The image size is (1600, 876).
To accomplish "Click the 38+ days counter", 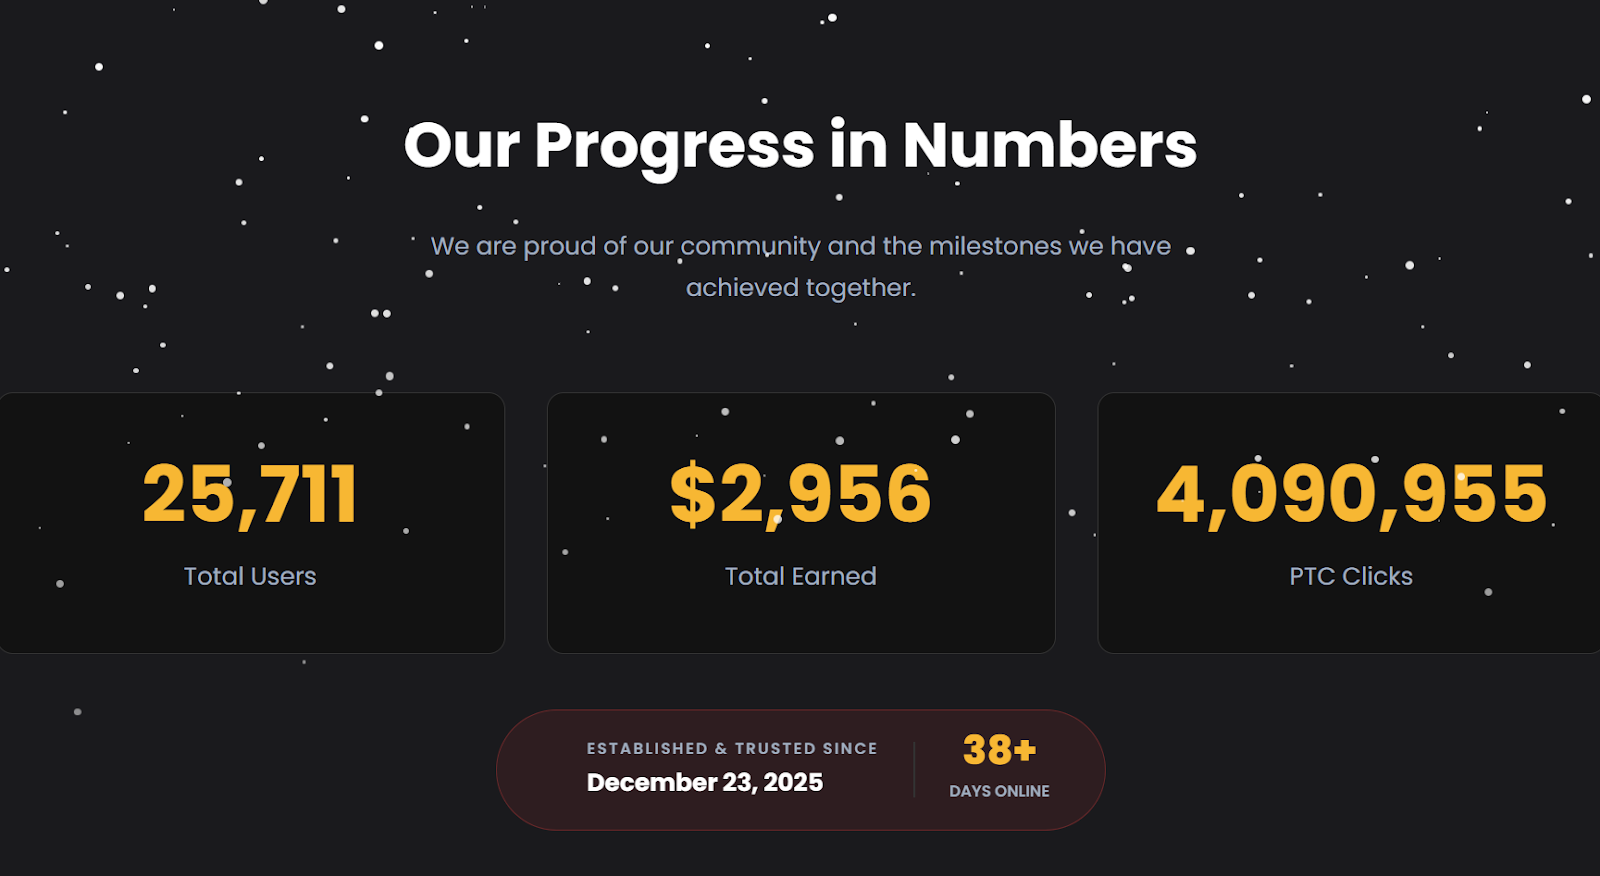I will click(999, 749).
